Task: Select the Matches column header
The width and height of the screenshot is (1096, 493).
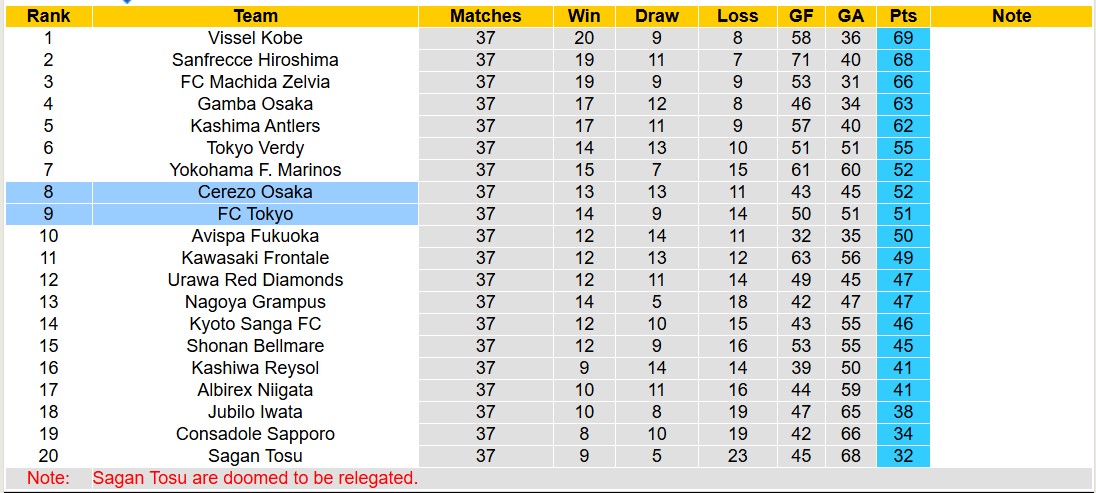Action: tap(485, 16)
